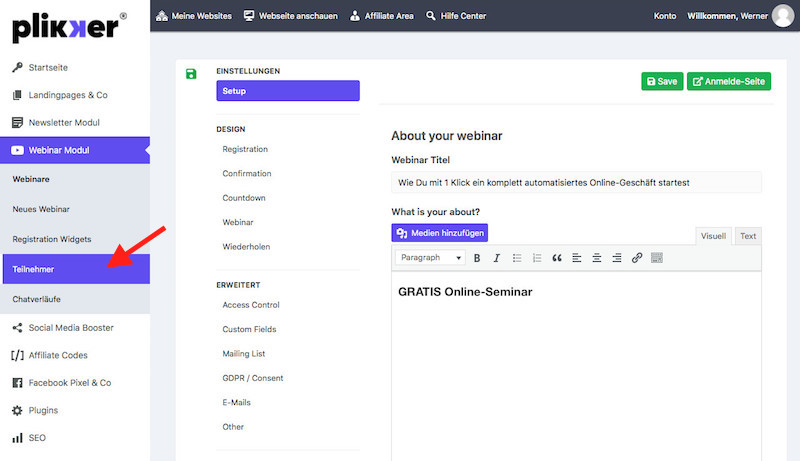Open the Anmelde-Seite button
The width and height of the screenshot is (800, 461).
pyautogui.click(x=729, y=81)
